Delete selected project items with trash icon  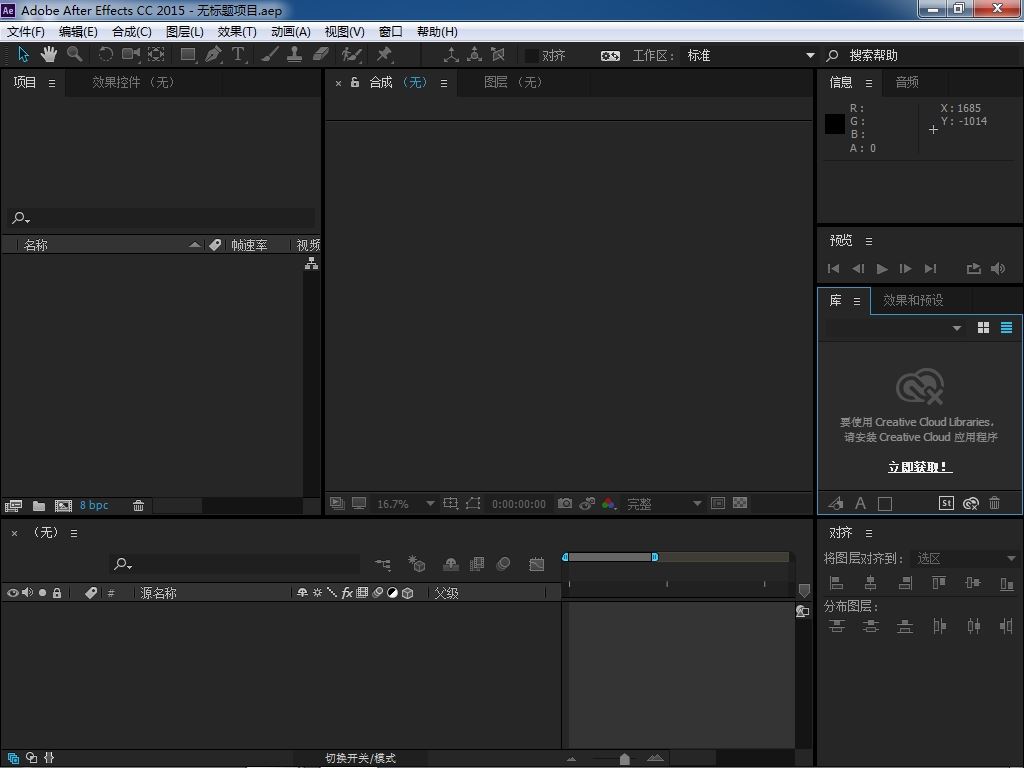138,505
